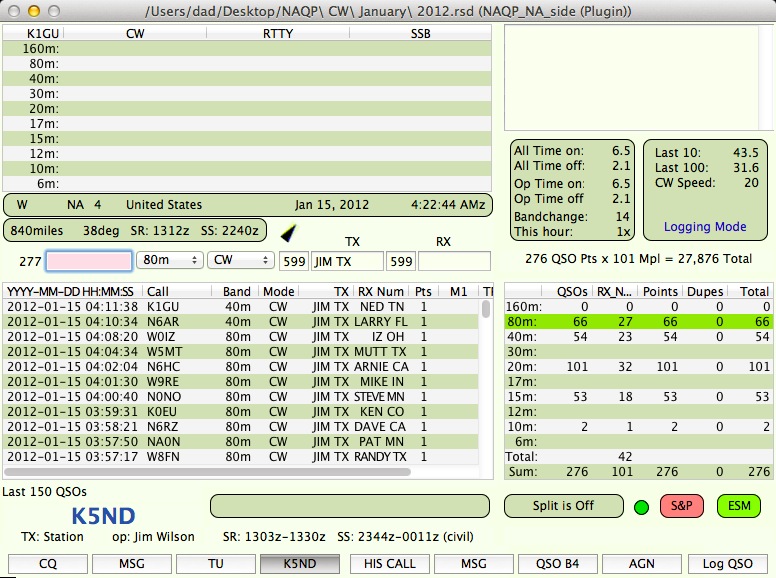Click the 20m summary row
Screen dimensions: 776x578
[638, 367]
